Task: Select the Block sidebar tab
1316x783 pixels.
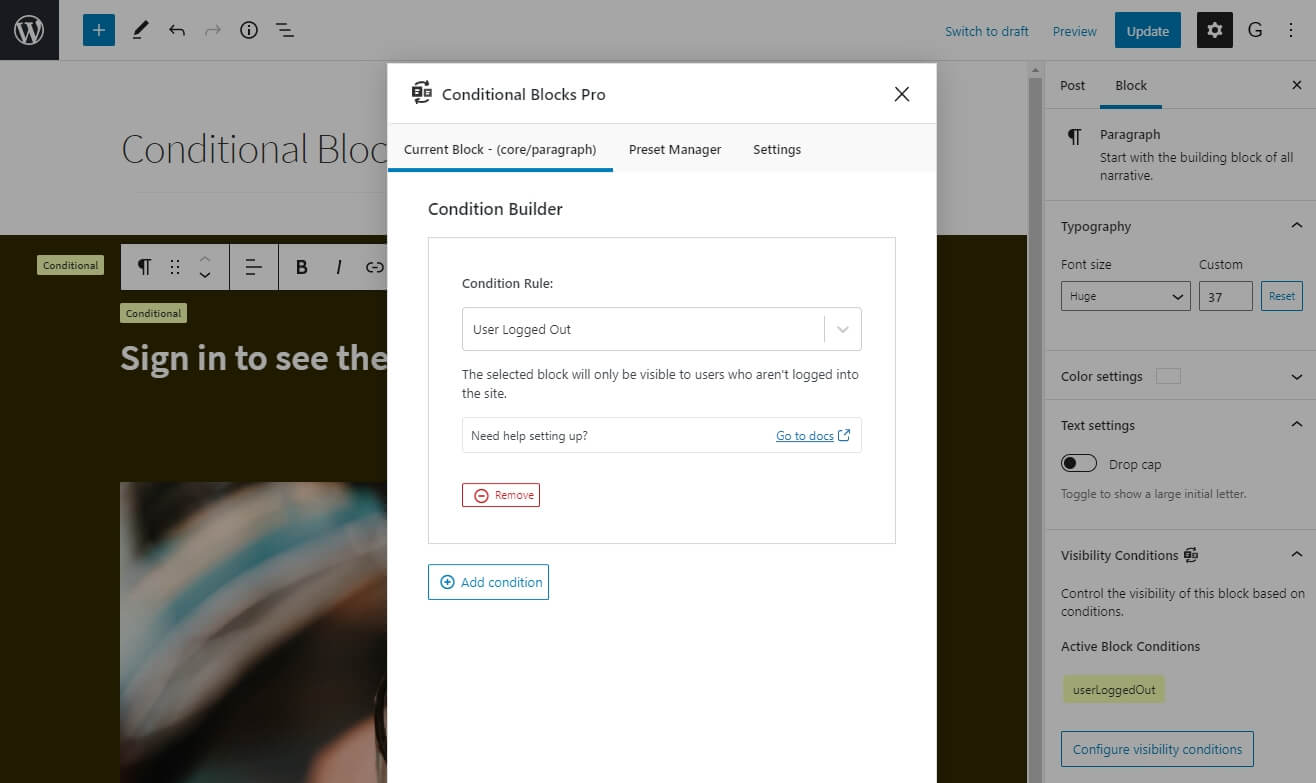Action: [x=1131, y=85]
